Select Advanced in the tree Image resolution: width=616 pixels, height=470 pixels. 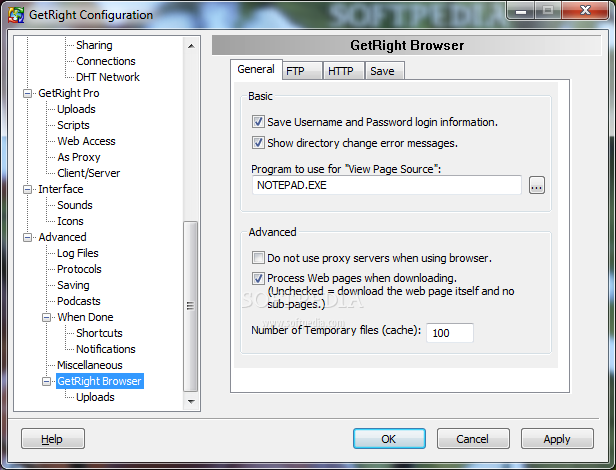point(62,237)
